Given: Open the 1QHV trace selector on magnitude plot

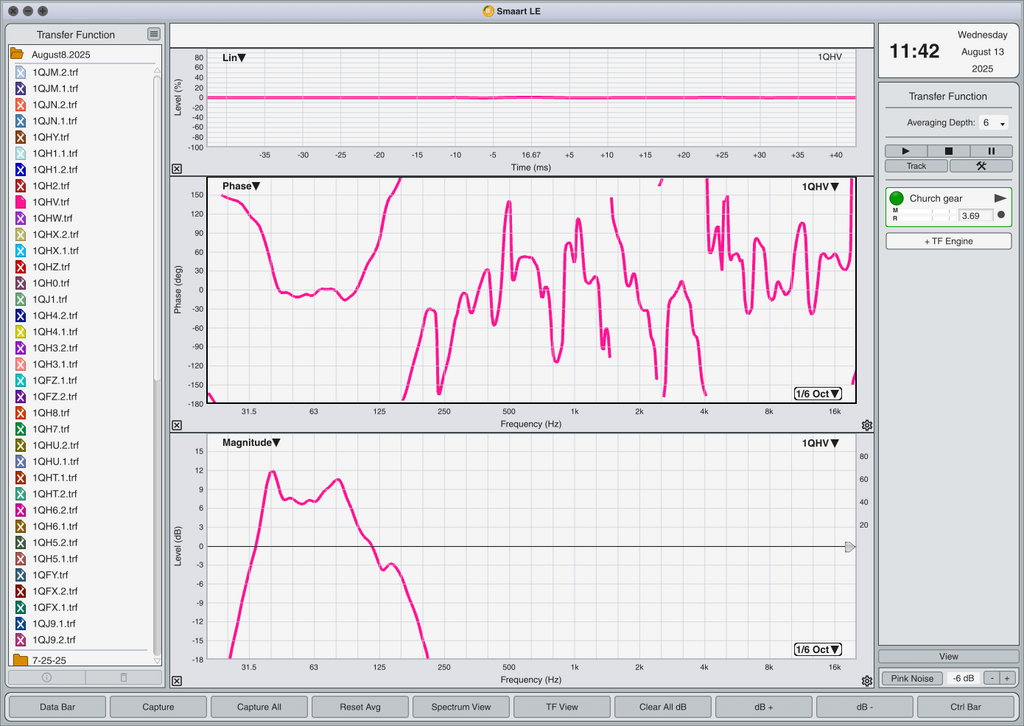Looking at the screenshot, I should click(820, 443).
